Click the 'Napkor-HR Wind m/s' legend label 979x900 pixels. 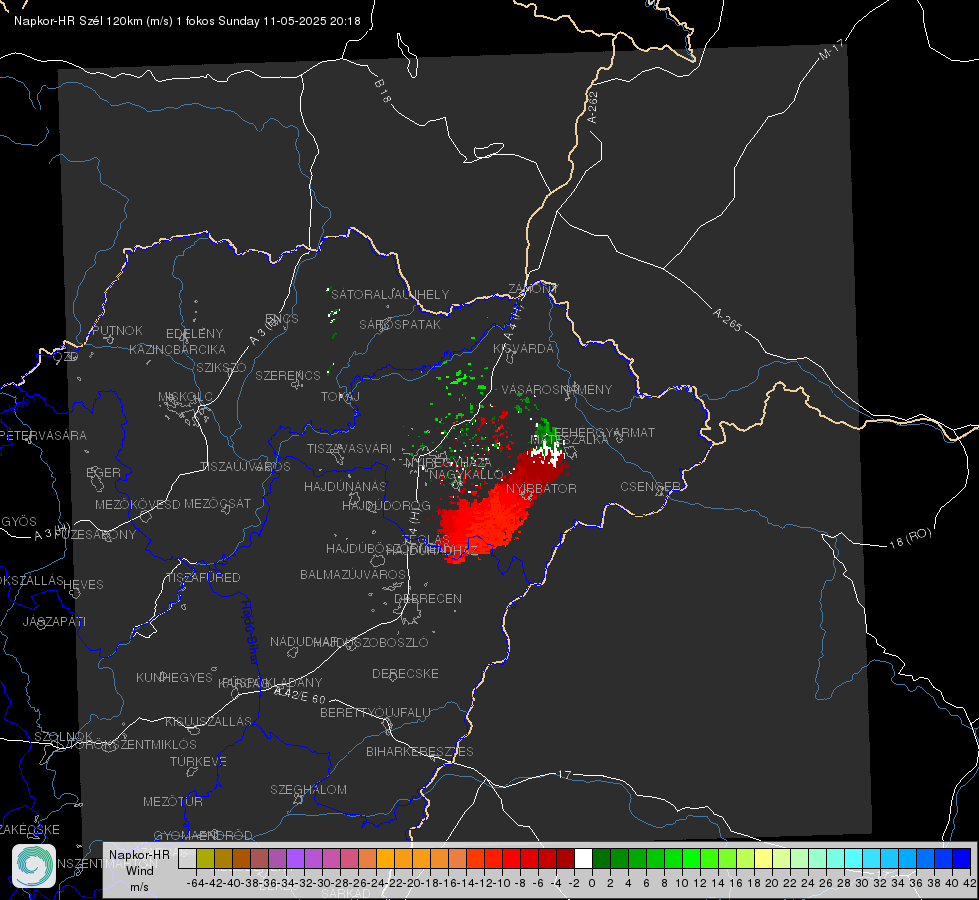[x=139, y=870]
